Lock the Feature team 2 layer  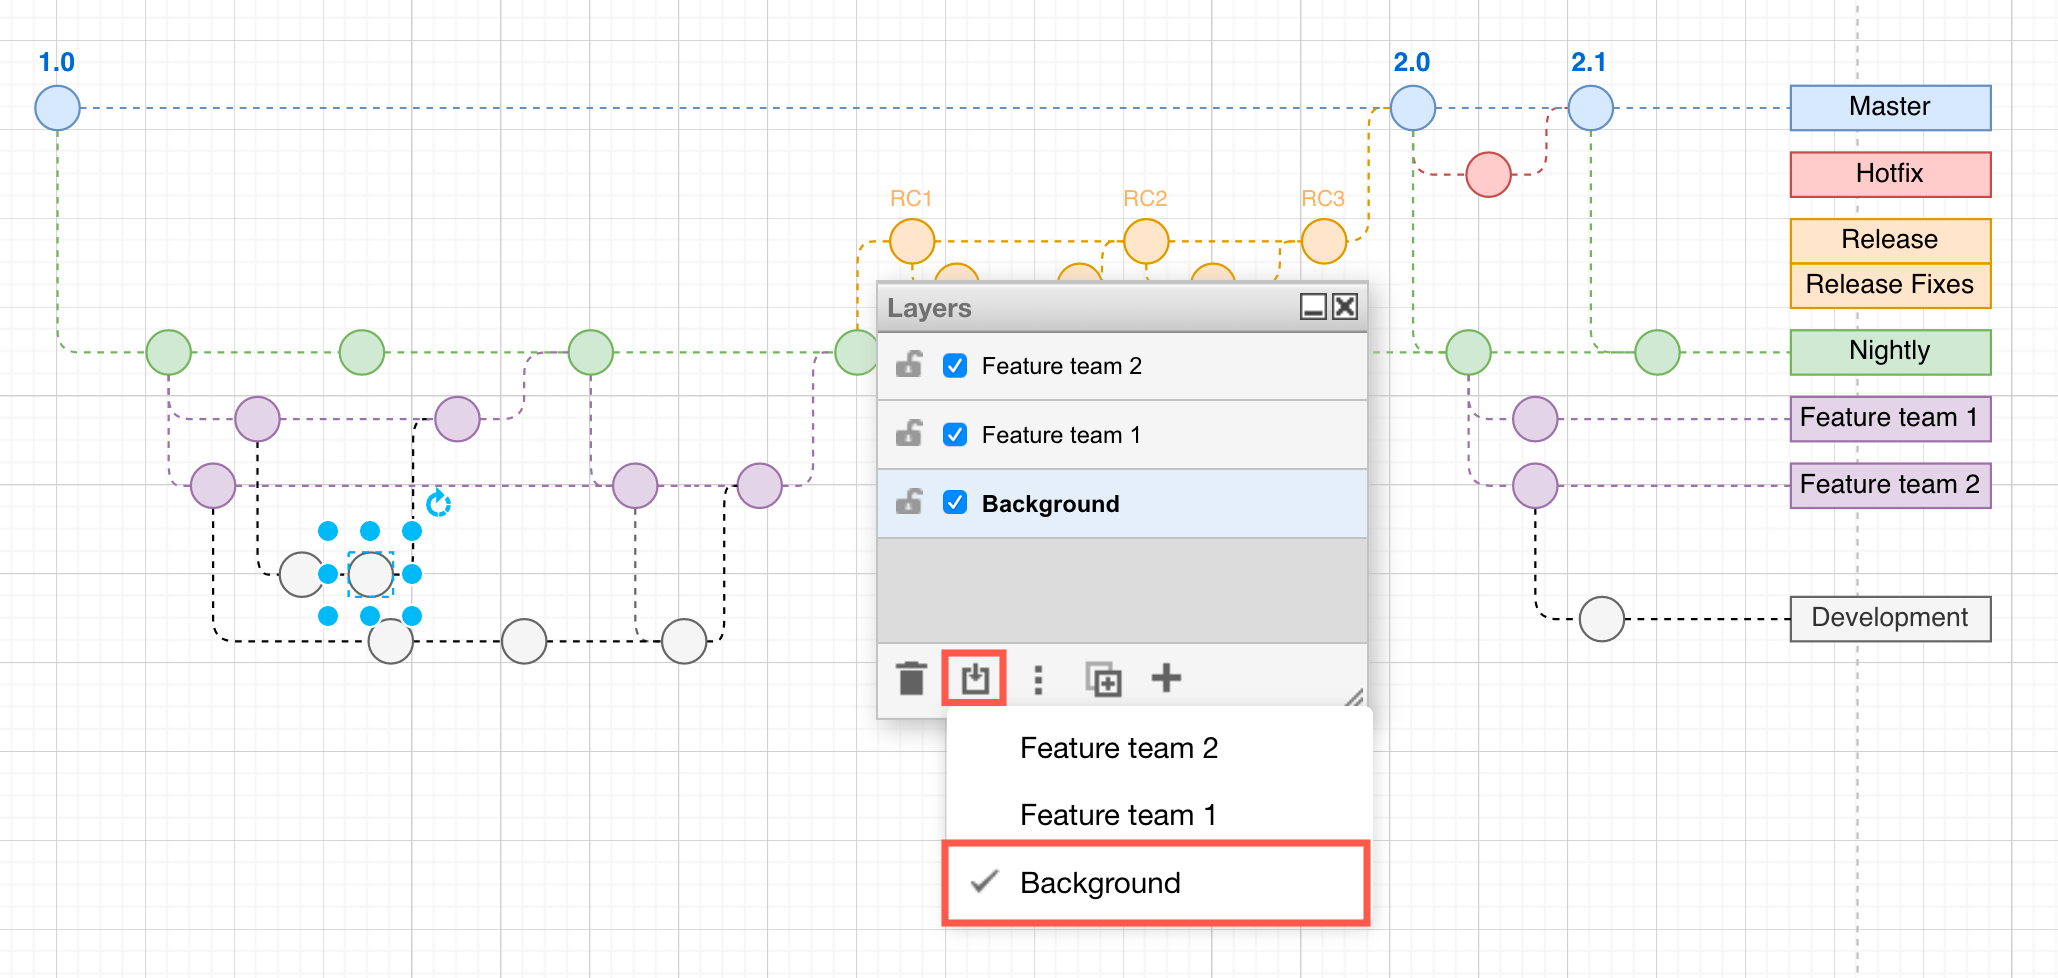coord(908,366)
